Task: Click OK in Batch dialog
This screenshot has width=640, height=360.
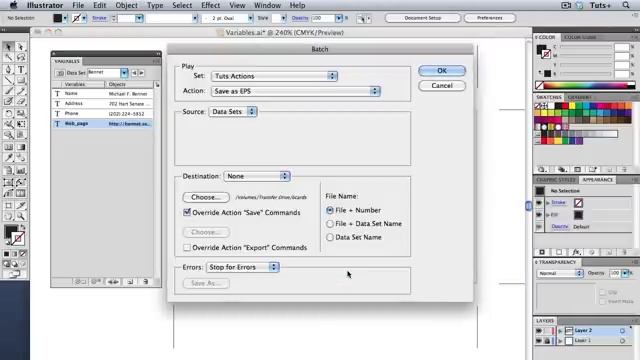Action: 442,71
